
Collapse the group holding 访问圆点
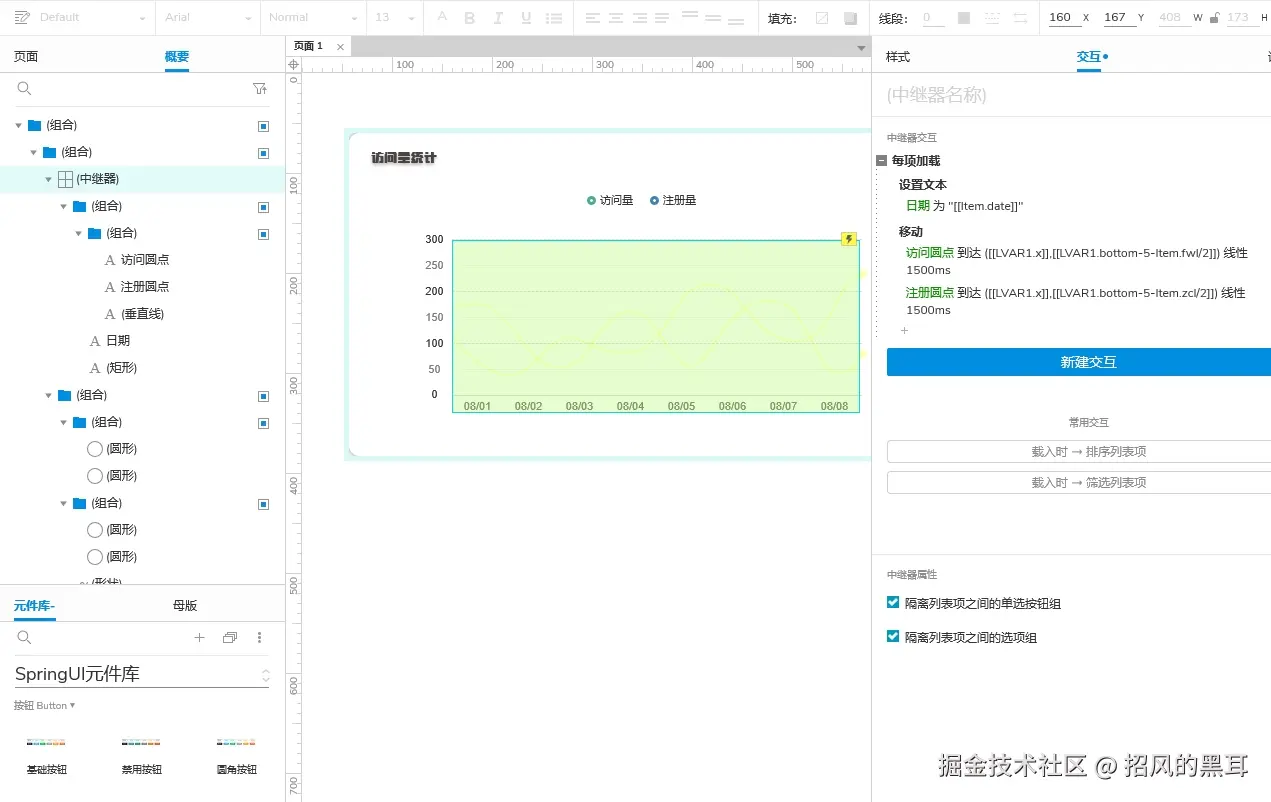(x=78, y=233)
